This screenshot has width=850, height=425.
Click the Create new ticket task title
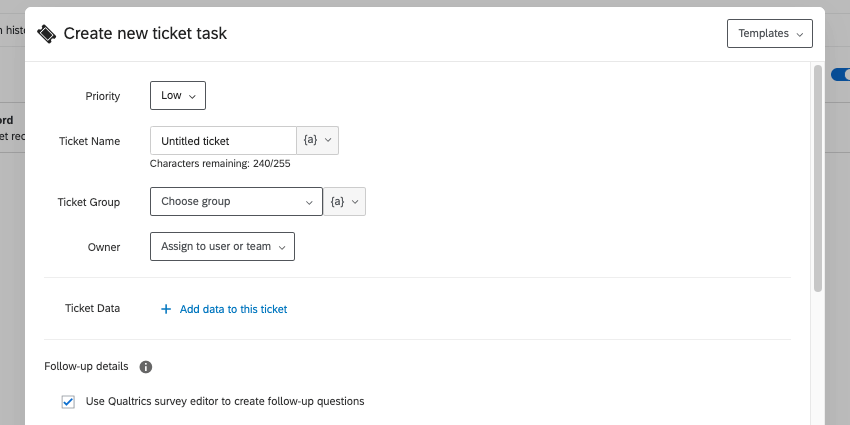(145, 33)
